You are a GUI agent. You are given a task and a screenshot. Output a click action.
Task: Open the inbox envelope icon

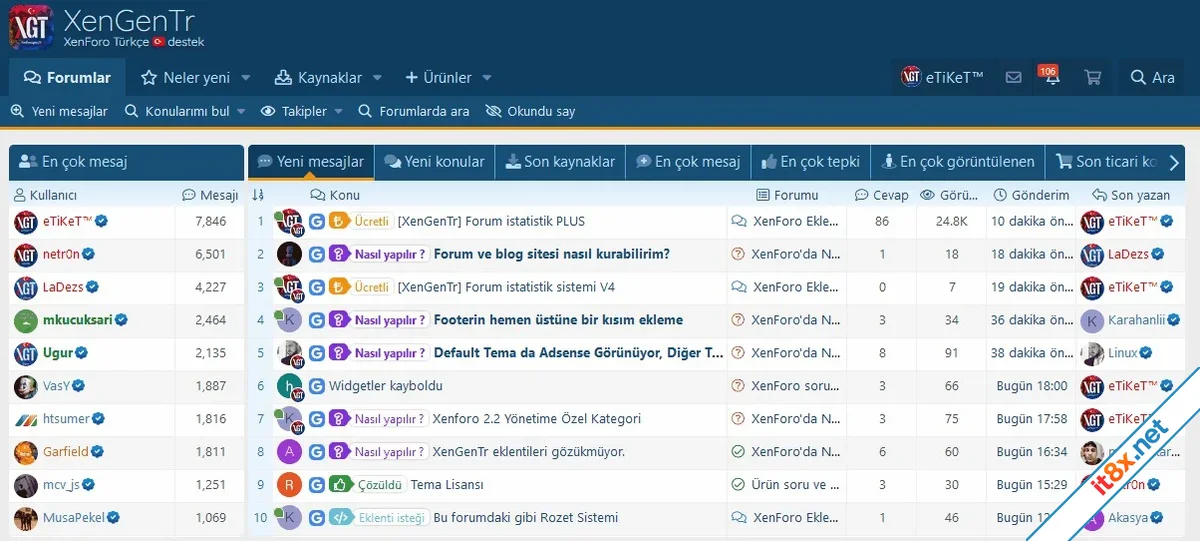pos(1013,77)
